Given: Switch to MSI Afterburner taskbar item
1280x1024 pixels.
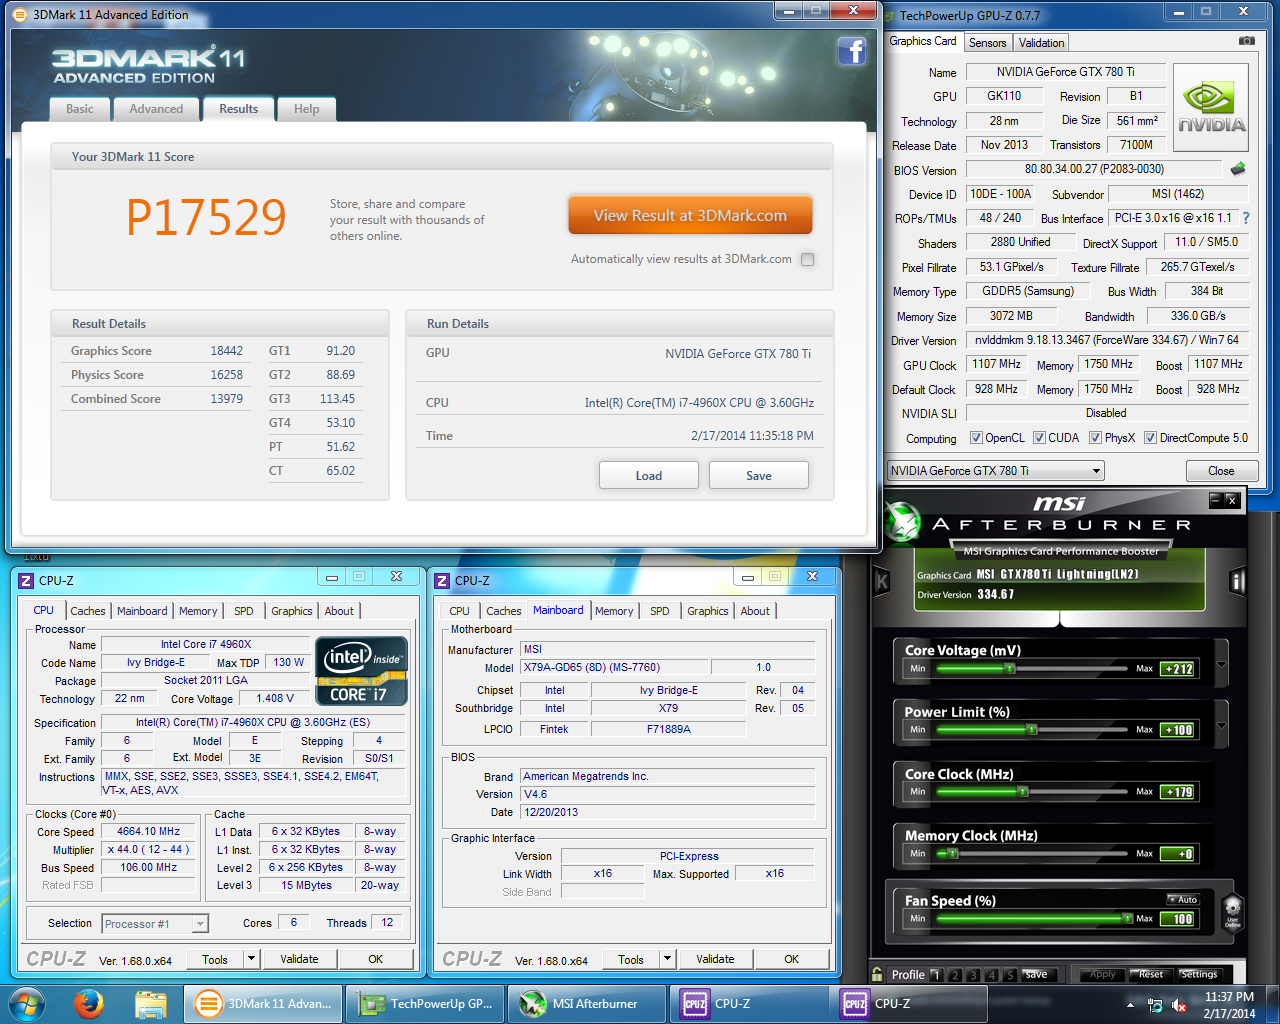Looking at the screenshot, I should (x=587, y=1004).
